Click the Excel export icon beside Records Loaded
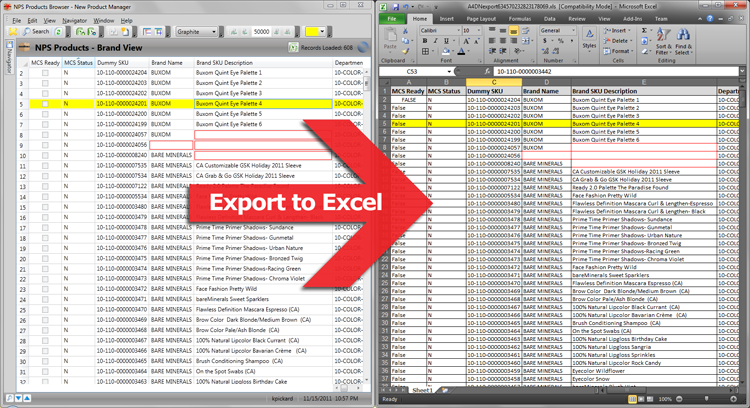 293,47
